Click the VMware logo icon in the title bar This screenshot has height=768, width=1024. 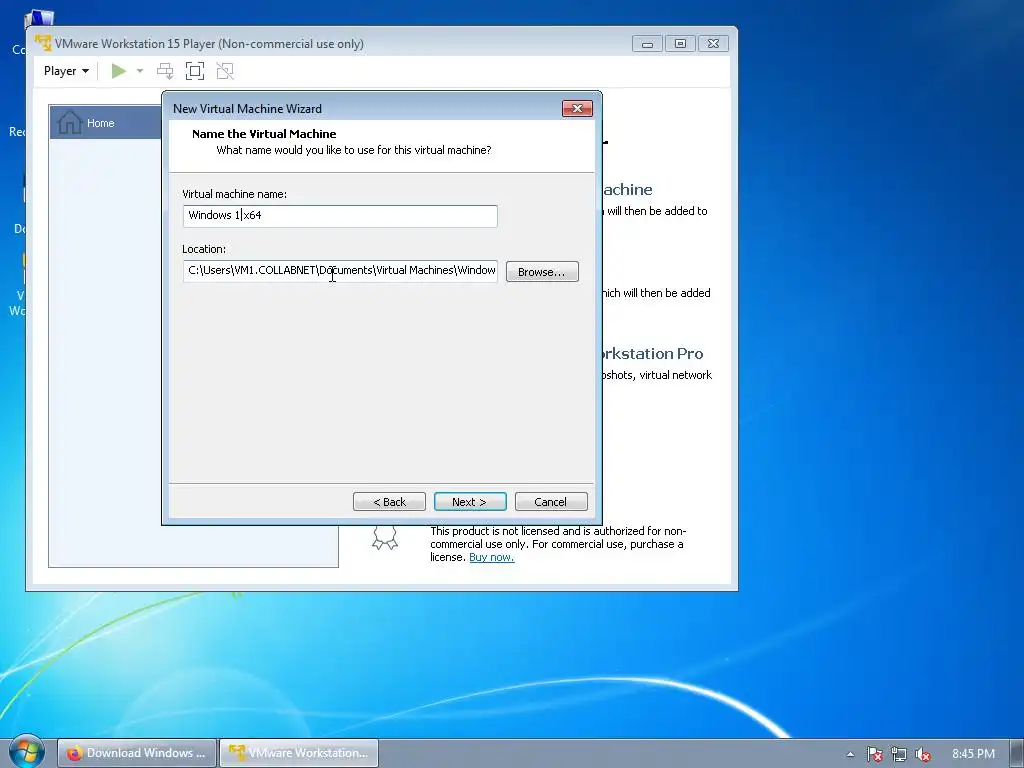[43, 43]
